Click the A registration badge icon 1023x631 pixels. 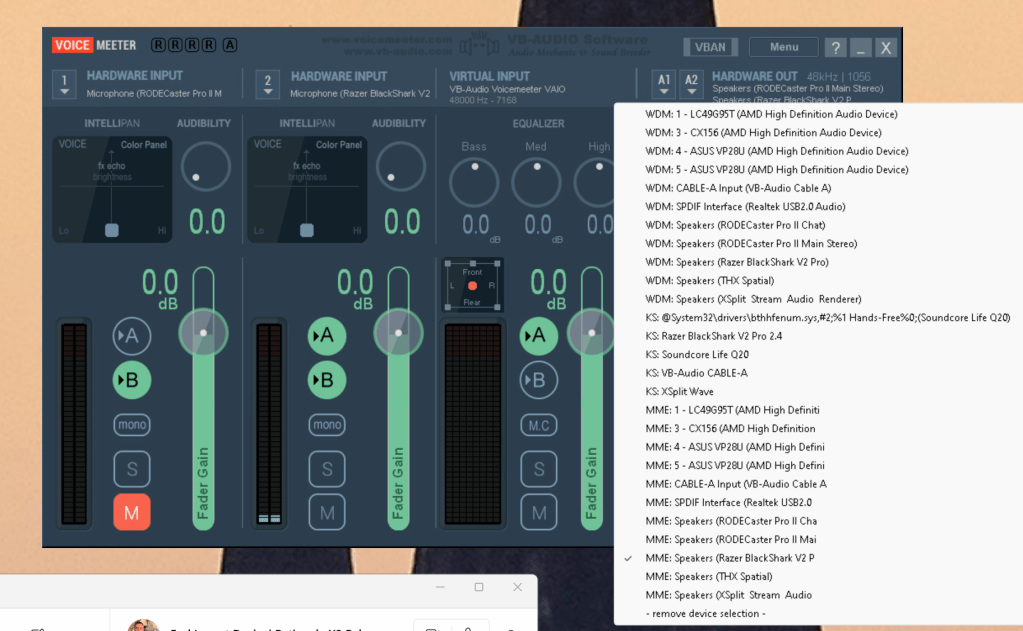point(230,45)
